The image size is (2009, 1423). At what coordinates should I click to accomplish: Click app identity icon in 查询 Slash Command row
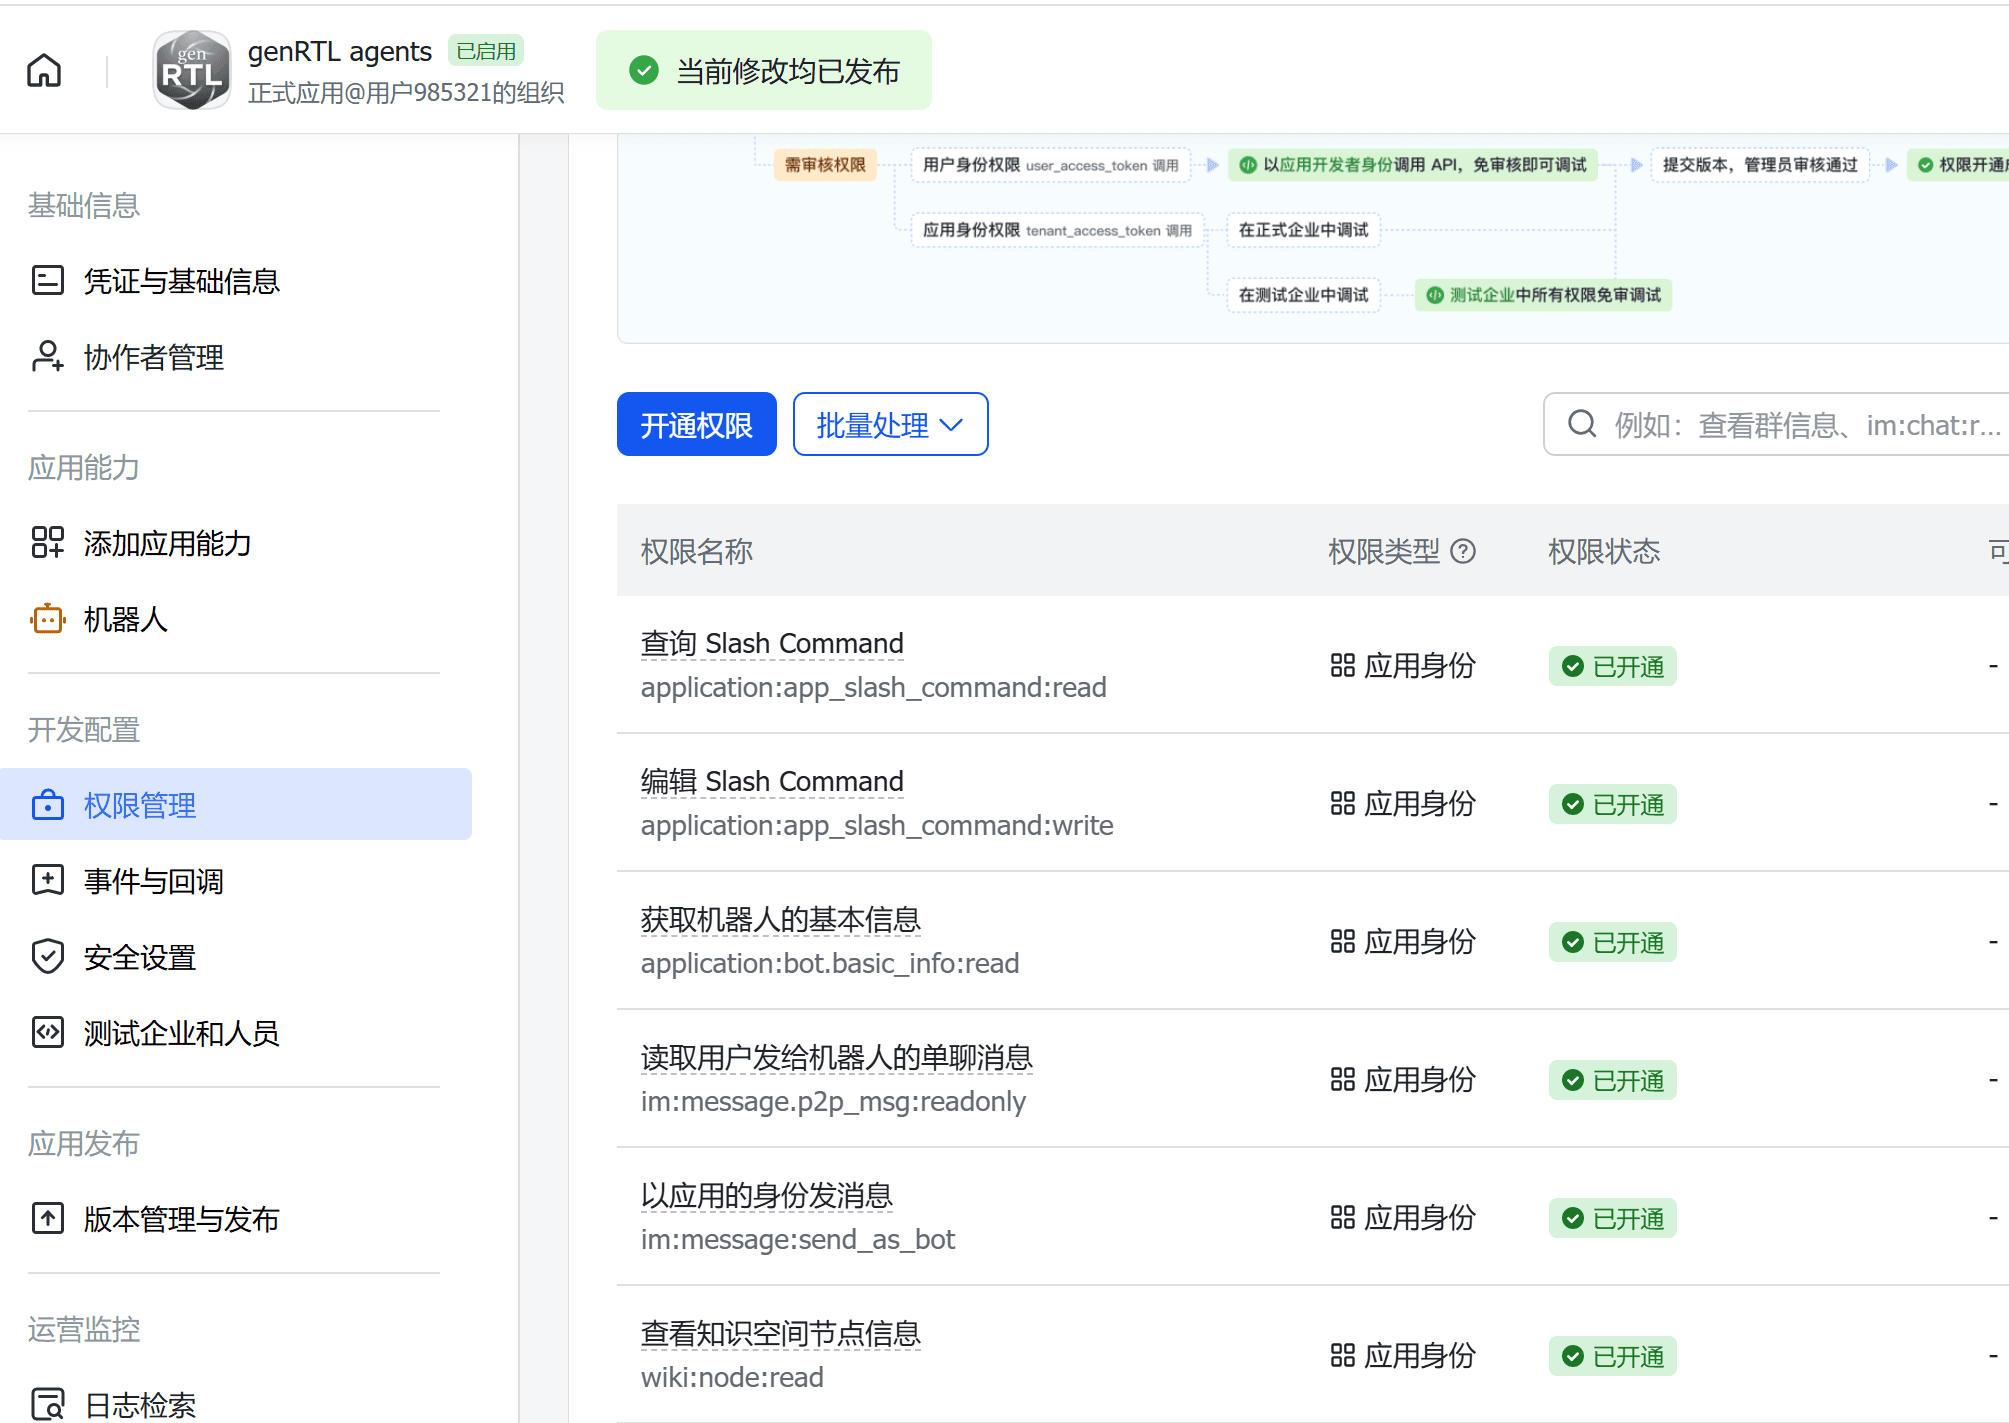pyautogui.click(x=1343, y=665)
